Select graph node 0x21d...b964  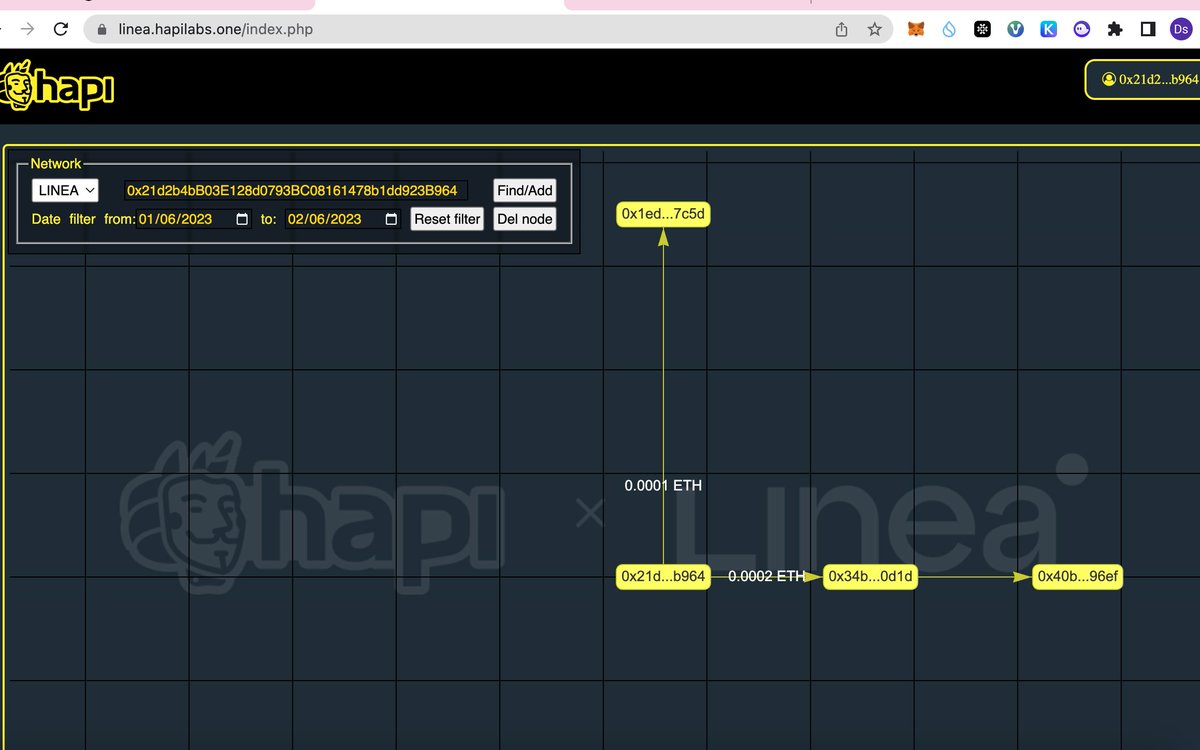coord(663,576)
